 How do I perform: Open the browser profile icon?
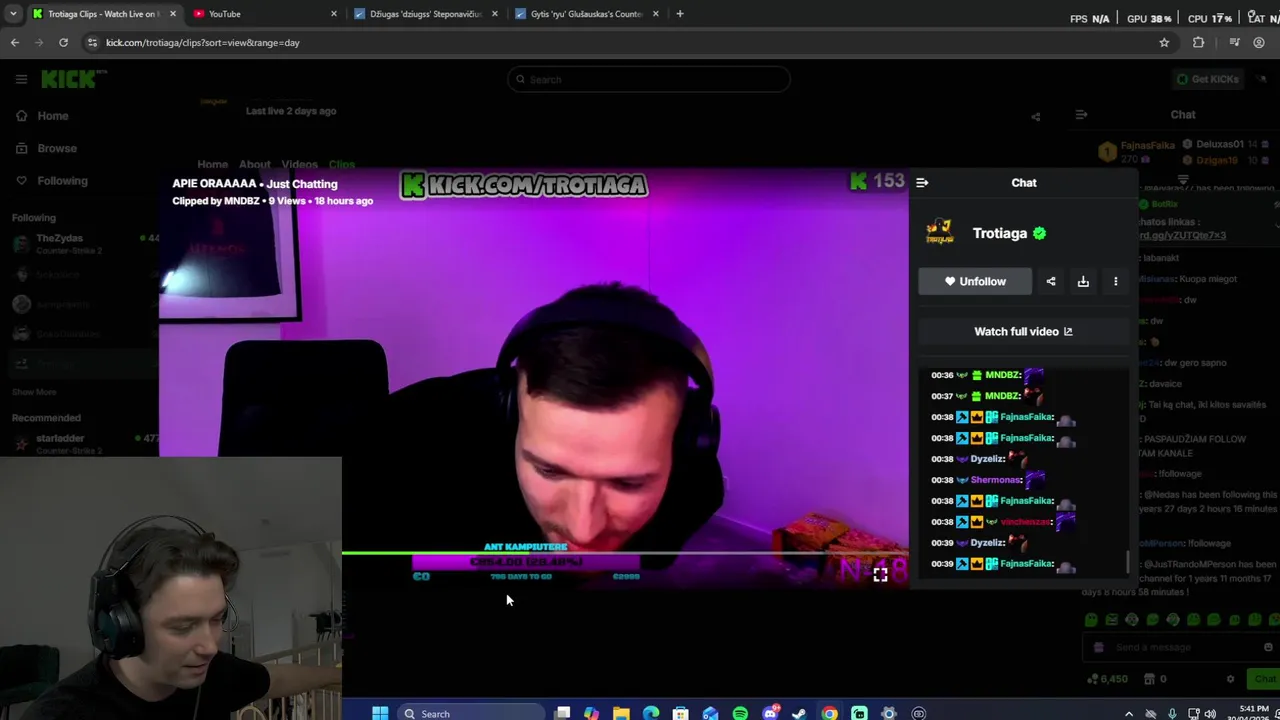[x=1259, y=43]
